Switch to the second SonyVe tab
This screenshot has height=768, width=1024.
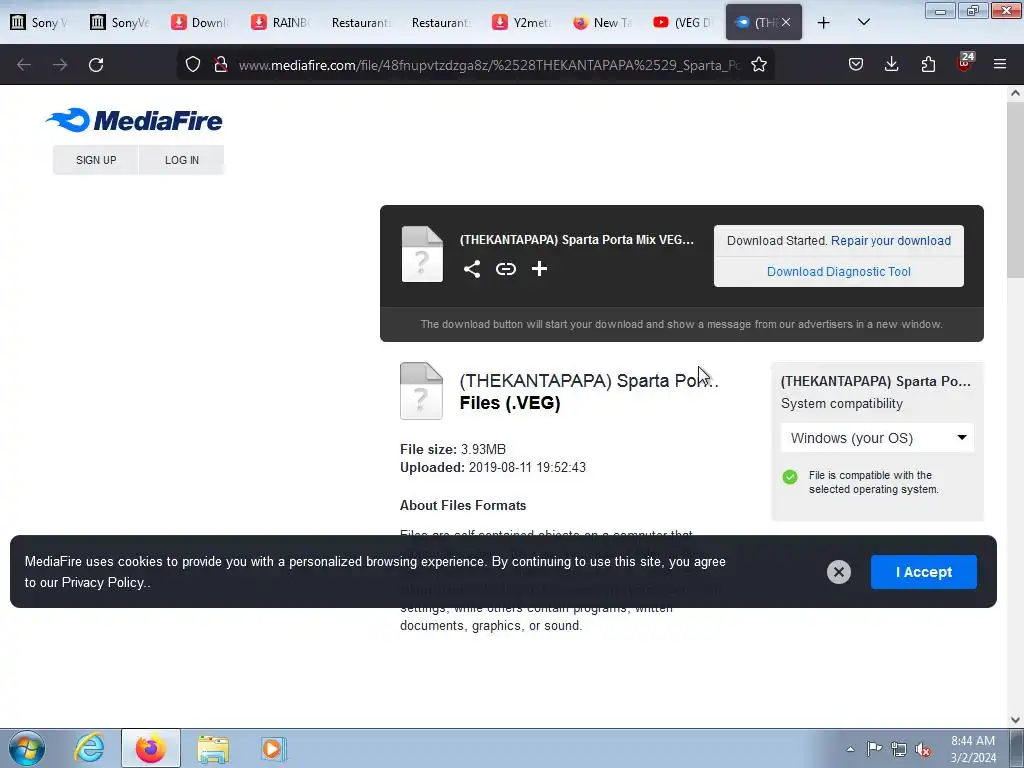tap(120, 23)
